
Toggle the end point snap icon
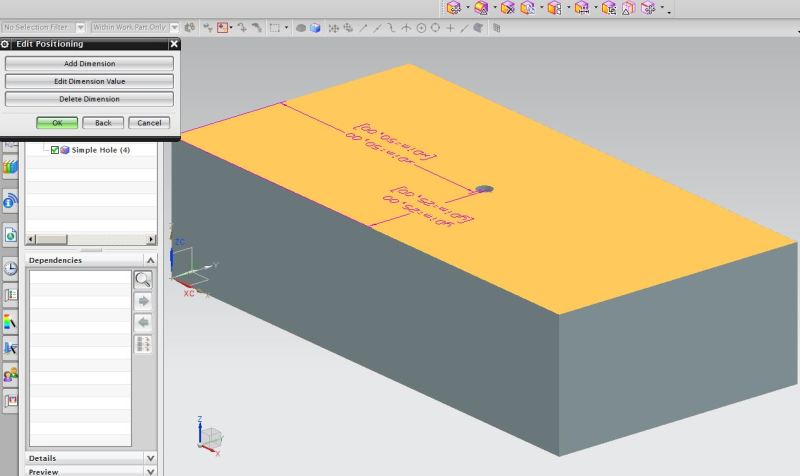363,28
